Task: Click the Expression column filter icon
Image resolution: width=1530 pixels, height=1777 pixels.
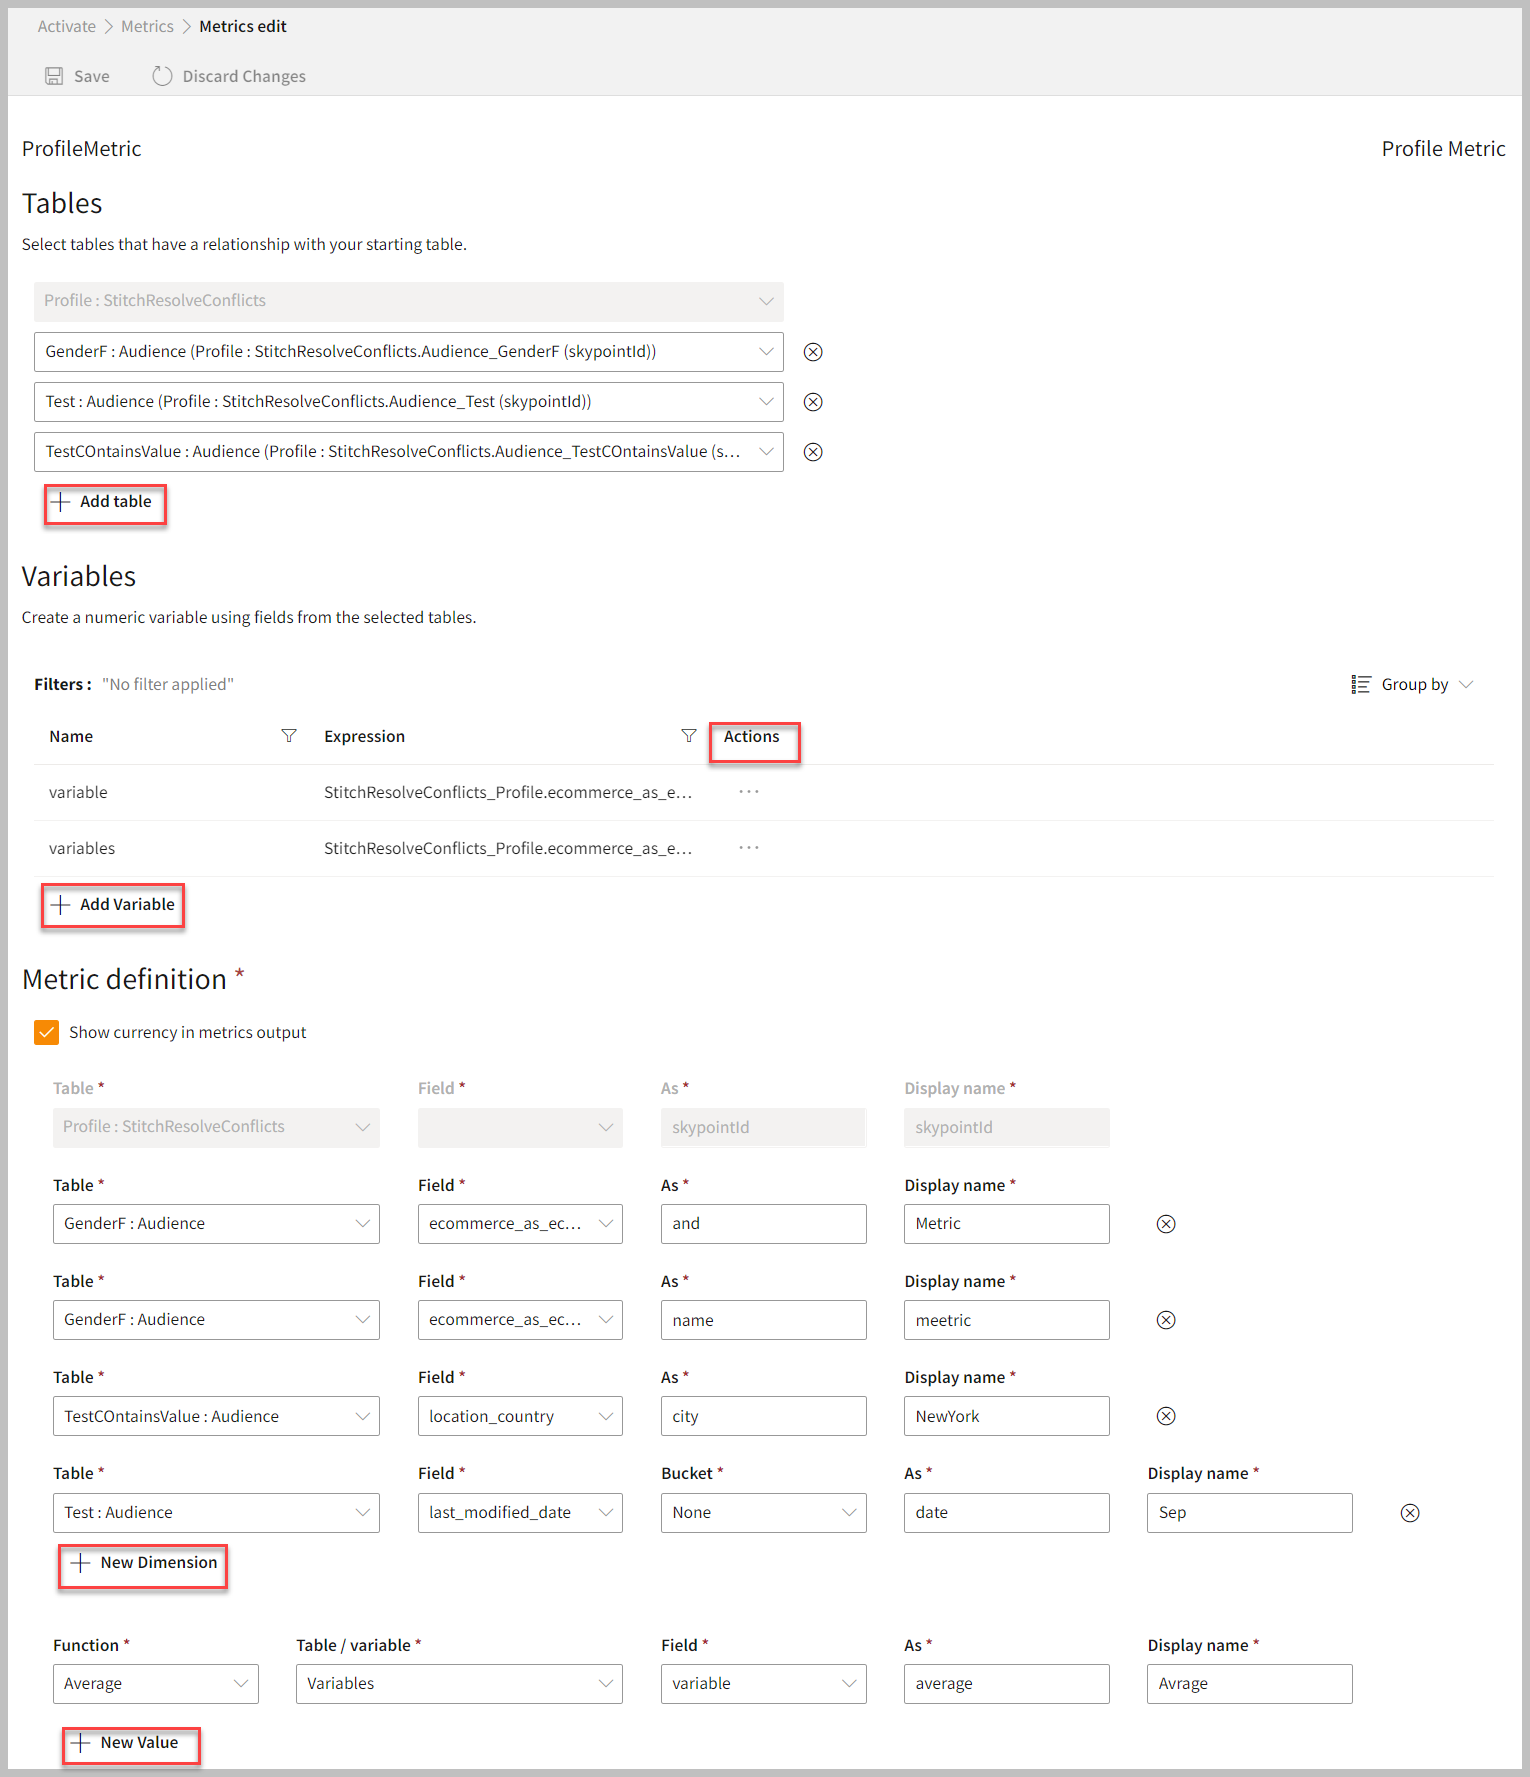Action: [x=689, y=736]
